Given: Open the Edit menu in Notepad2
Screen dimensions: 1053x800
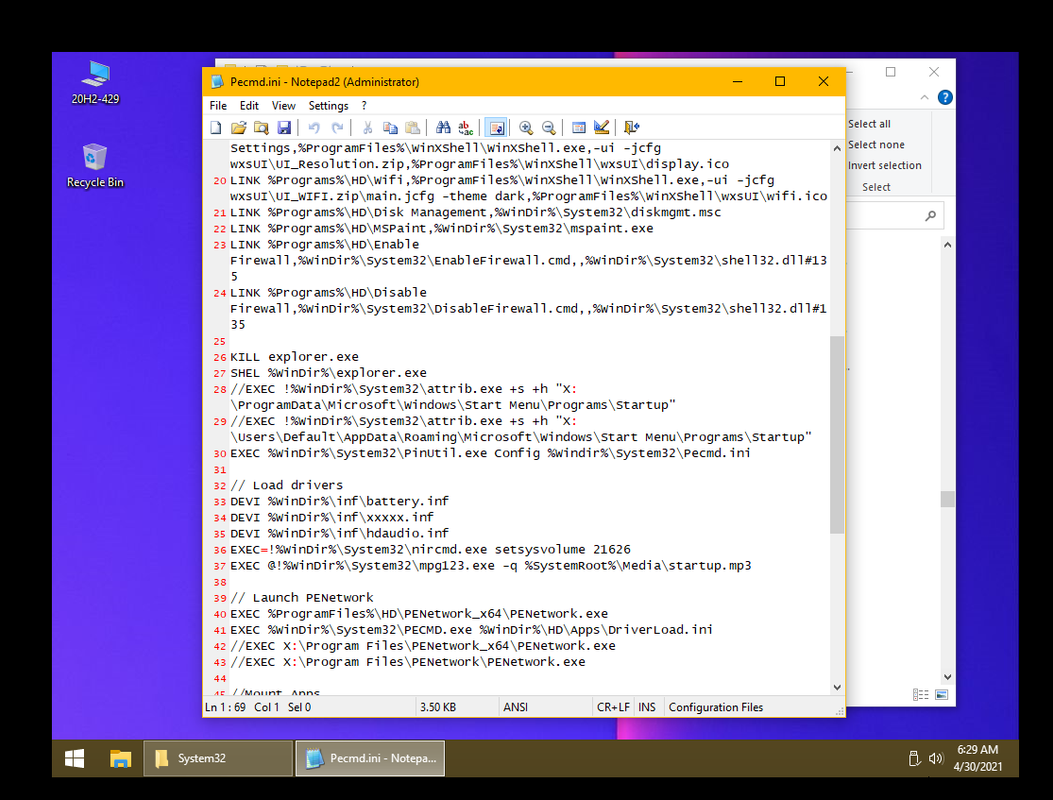Looking at the screenshot, I should [249, 105].
